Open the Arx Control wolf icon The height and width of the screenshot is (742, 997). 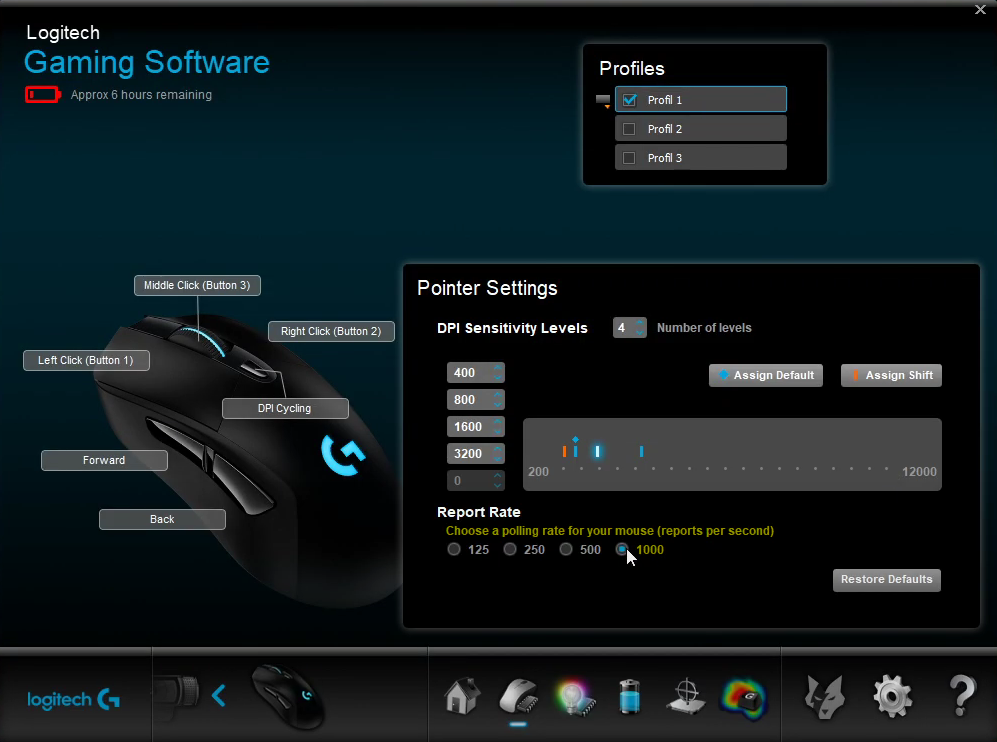[x=825, y=697]
